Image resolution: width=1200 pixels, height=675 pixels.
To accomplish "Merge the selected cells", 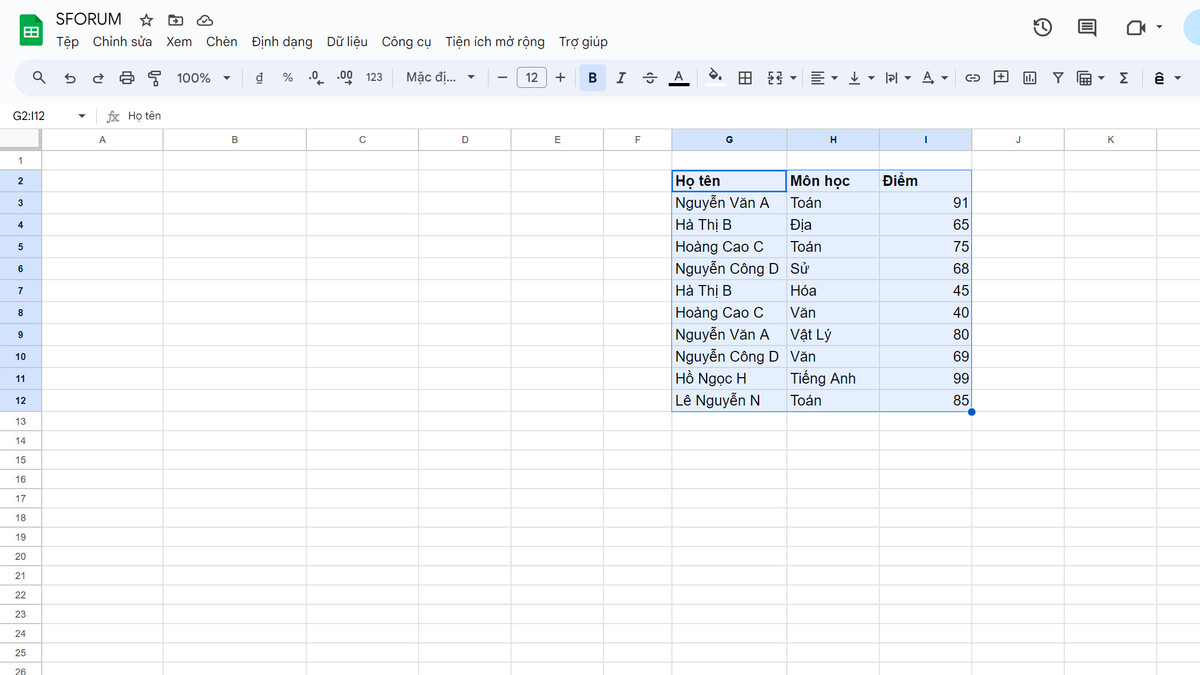I will click(x=775, y=78).
